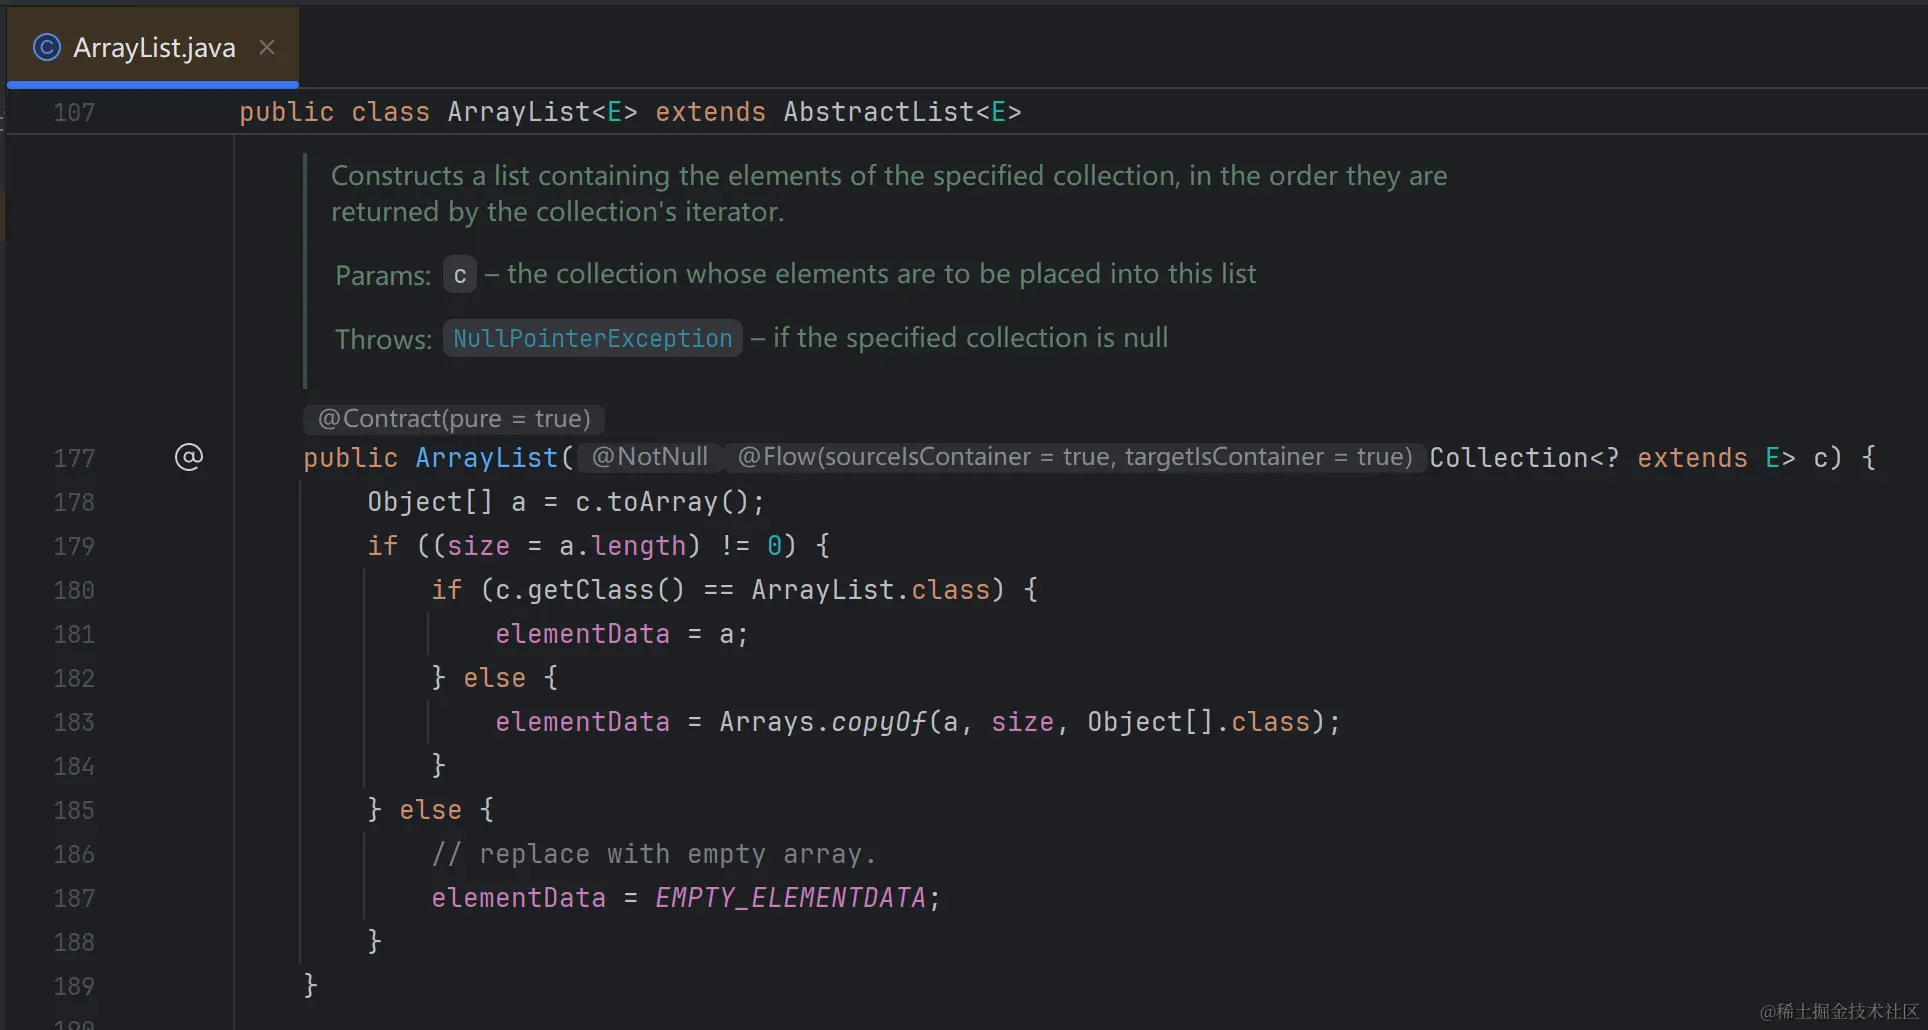This screenshot has width=1928, height=1030.
Task: Click the parameter 'c' badge in Params
Action: point(460,275)
